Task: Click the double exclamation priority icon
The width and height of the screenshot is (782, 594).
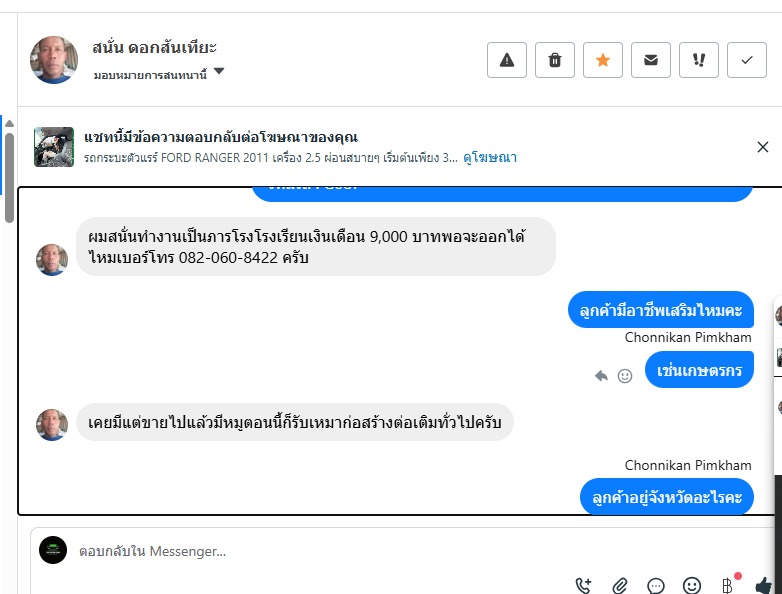Action: pos(699,60)
